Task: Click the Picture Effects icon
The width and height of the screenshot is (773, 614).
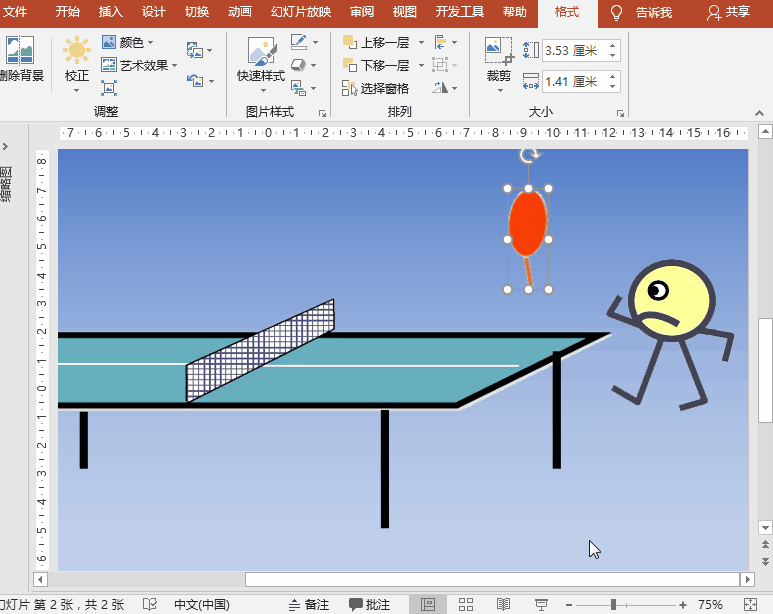Action: coord(298,65)
